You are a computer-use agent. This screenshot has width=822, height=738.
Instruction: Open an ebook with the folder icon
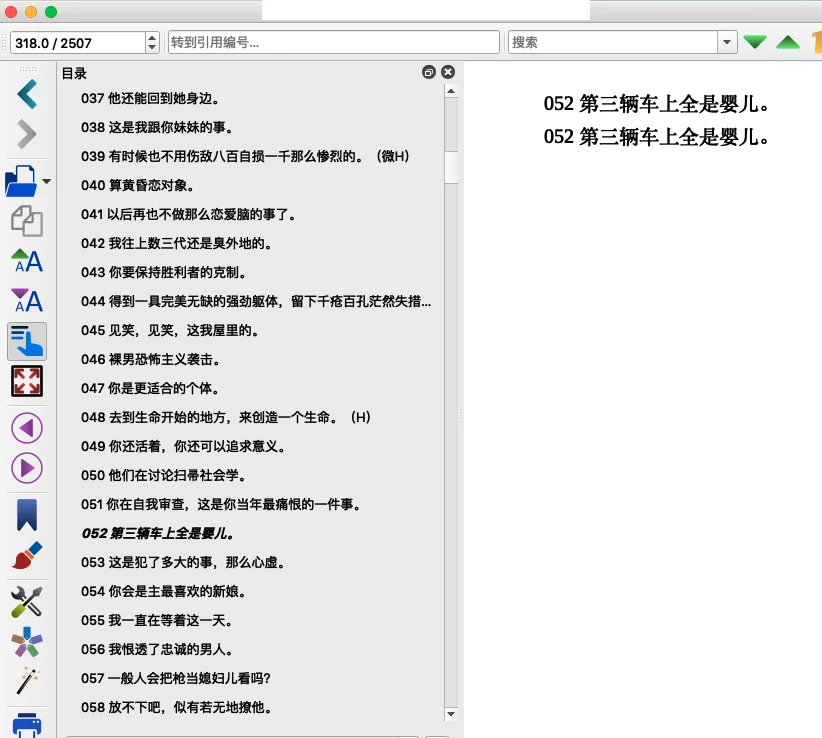coord(20,181)
